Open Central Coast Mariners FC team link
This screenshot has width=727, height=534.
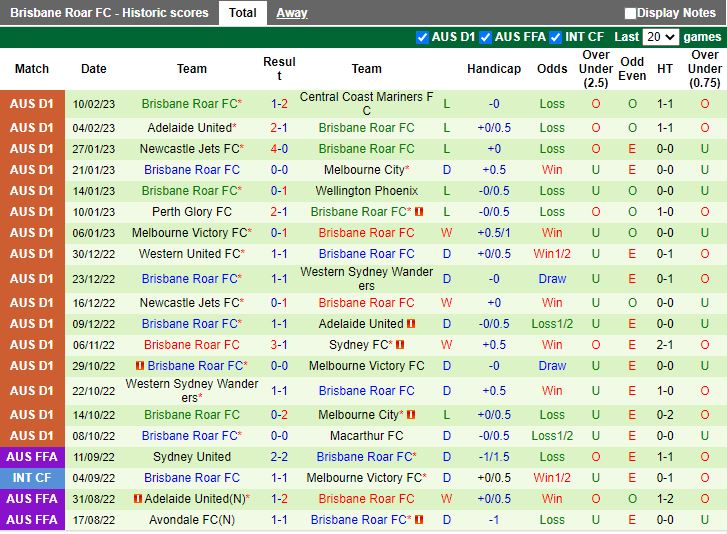pyautogui.click(x=366, y=103)
